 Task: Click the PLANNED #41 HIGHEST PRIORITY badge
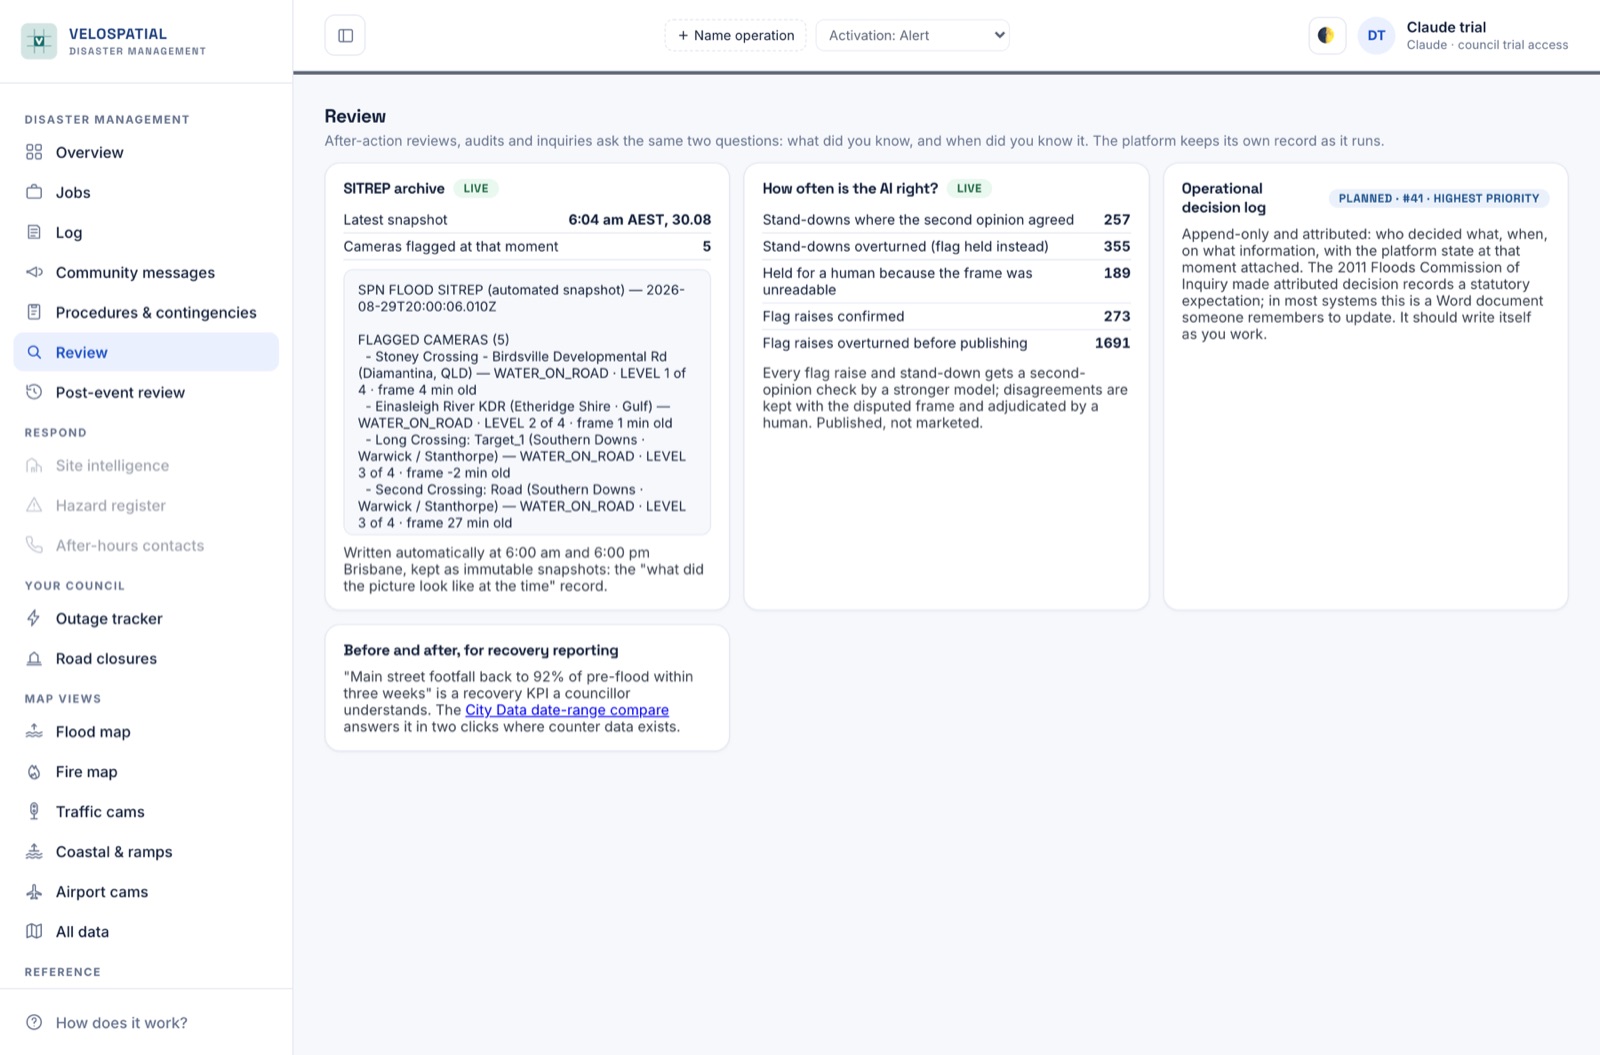pyautogui.click(x=1439, y=198)
